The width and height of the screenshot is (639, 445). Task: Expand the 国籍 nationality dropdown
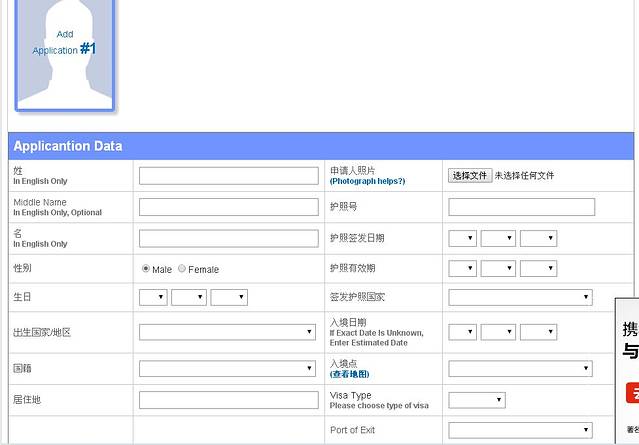(x=228, y=369)
